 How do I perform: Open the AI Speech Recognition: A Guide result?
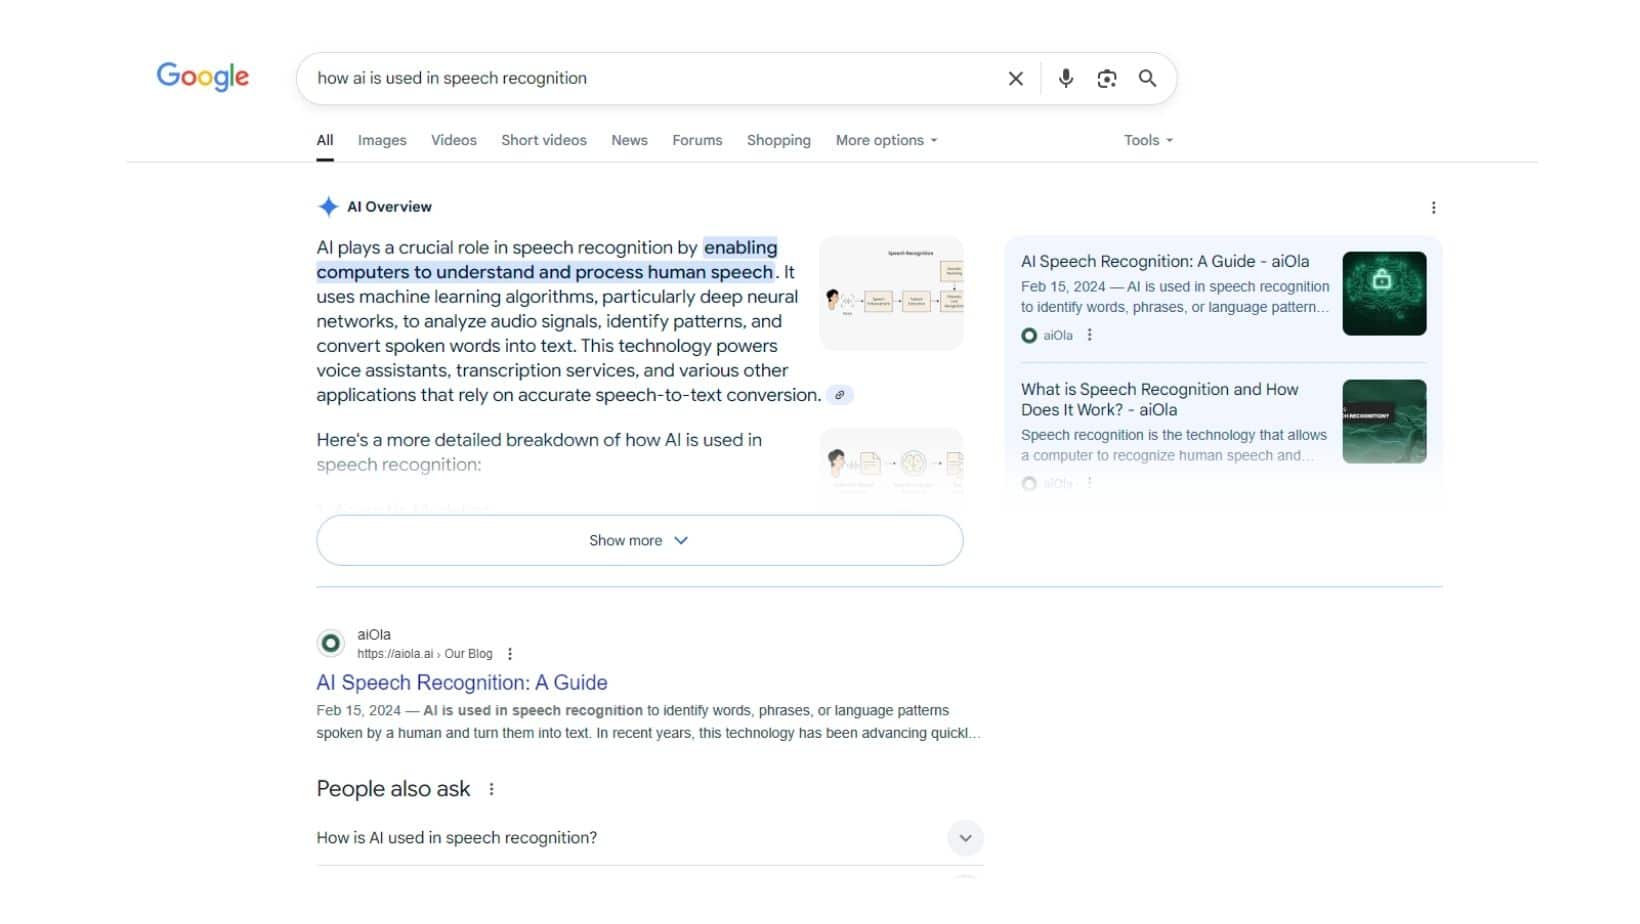click(x=461, y=682)
